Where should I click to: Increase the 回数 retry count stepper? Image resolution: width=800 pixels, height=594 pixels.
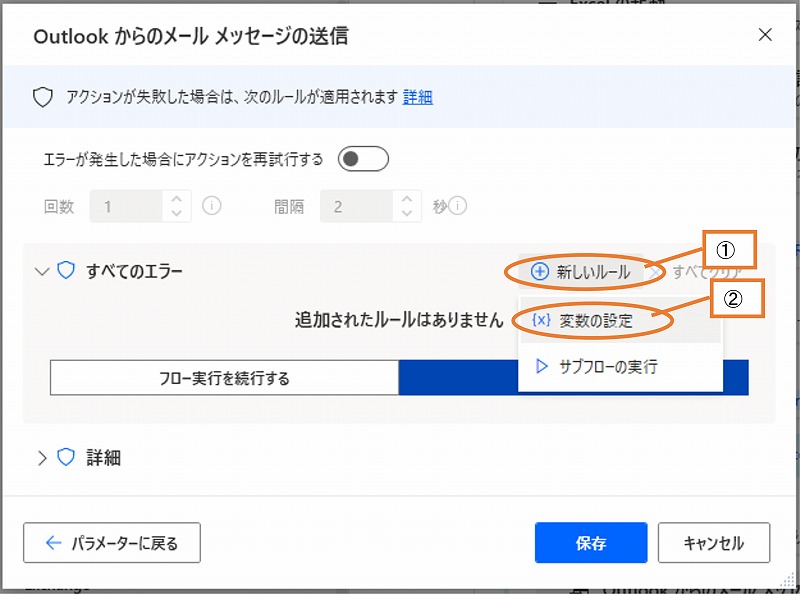coord(177,200)
